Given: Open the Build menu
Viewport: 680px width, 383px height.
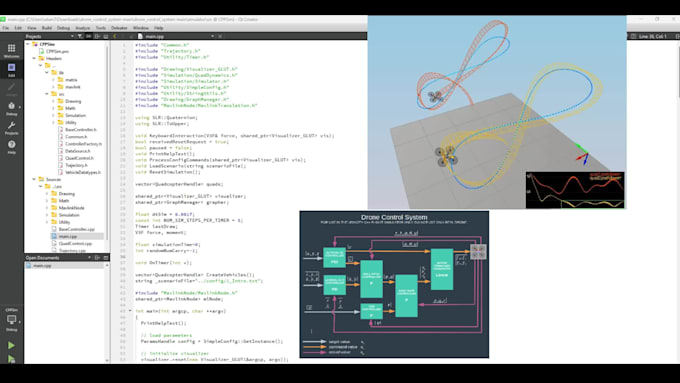Looking at the screenshot, I should pyautogui.click(x=46, y=28).
